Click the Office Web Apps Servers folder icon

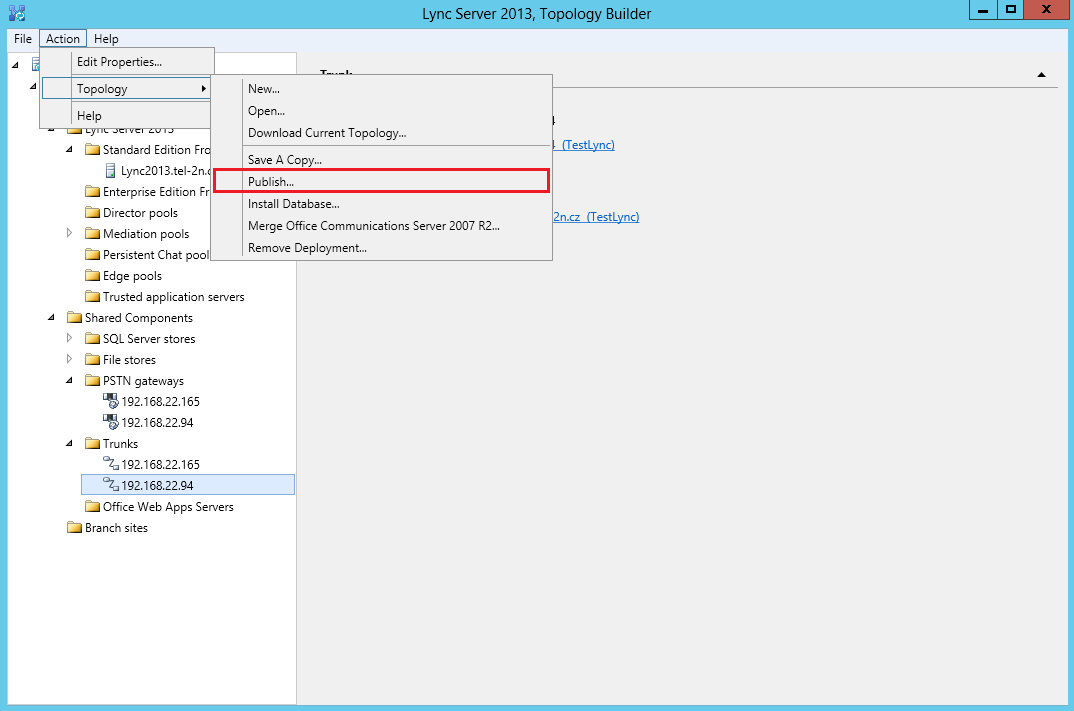tap(92, 506)
